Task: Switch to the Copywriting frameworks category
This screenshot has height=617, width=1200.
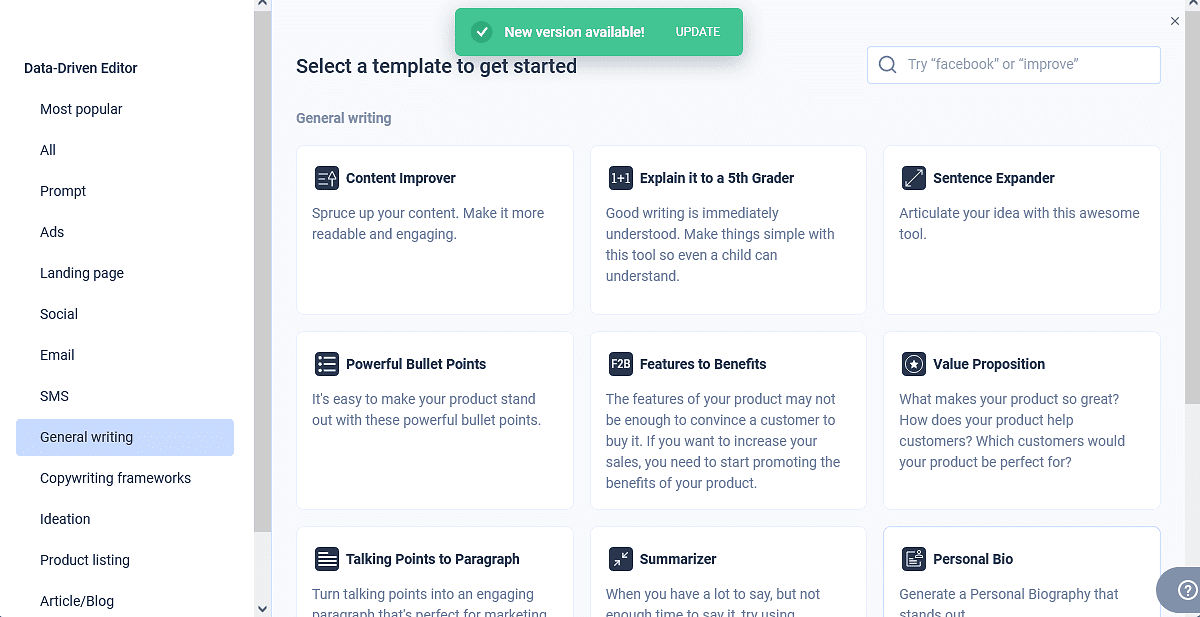Action: coord(115,478)
